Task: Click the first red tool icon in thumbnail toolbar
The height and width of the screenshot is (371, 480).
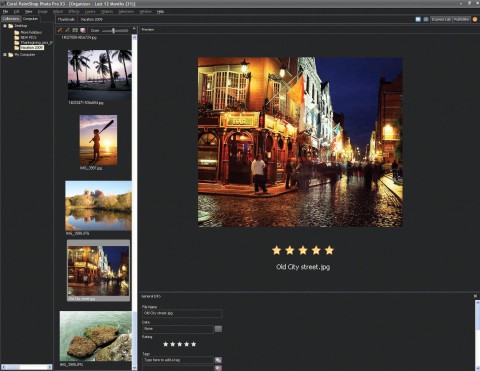Action: click(x=60, y=30)
